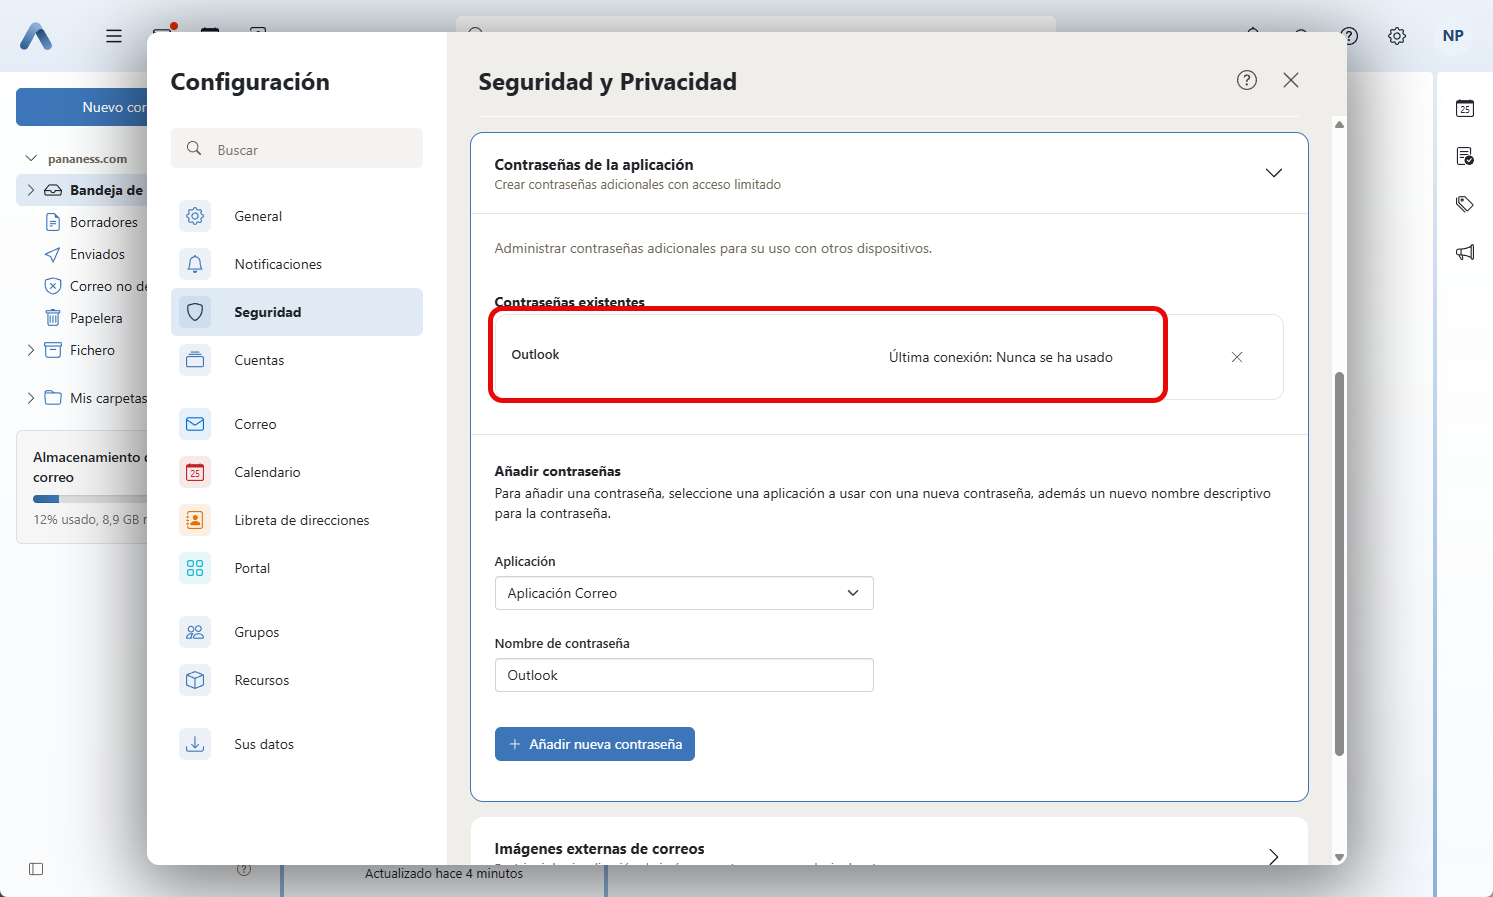Open the help icon in settings header

1246,80
